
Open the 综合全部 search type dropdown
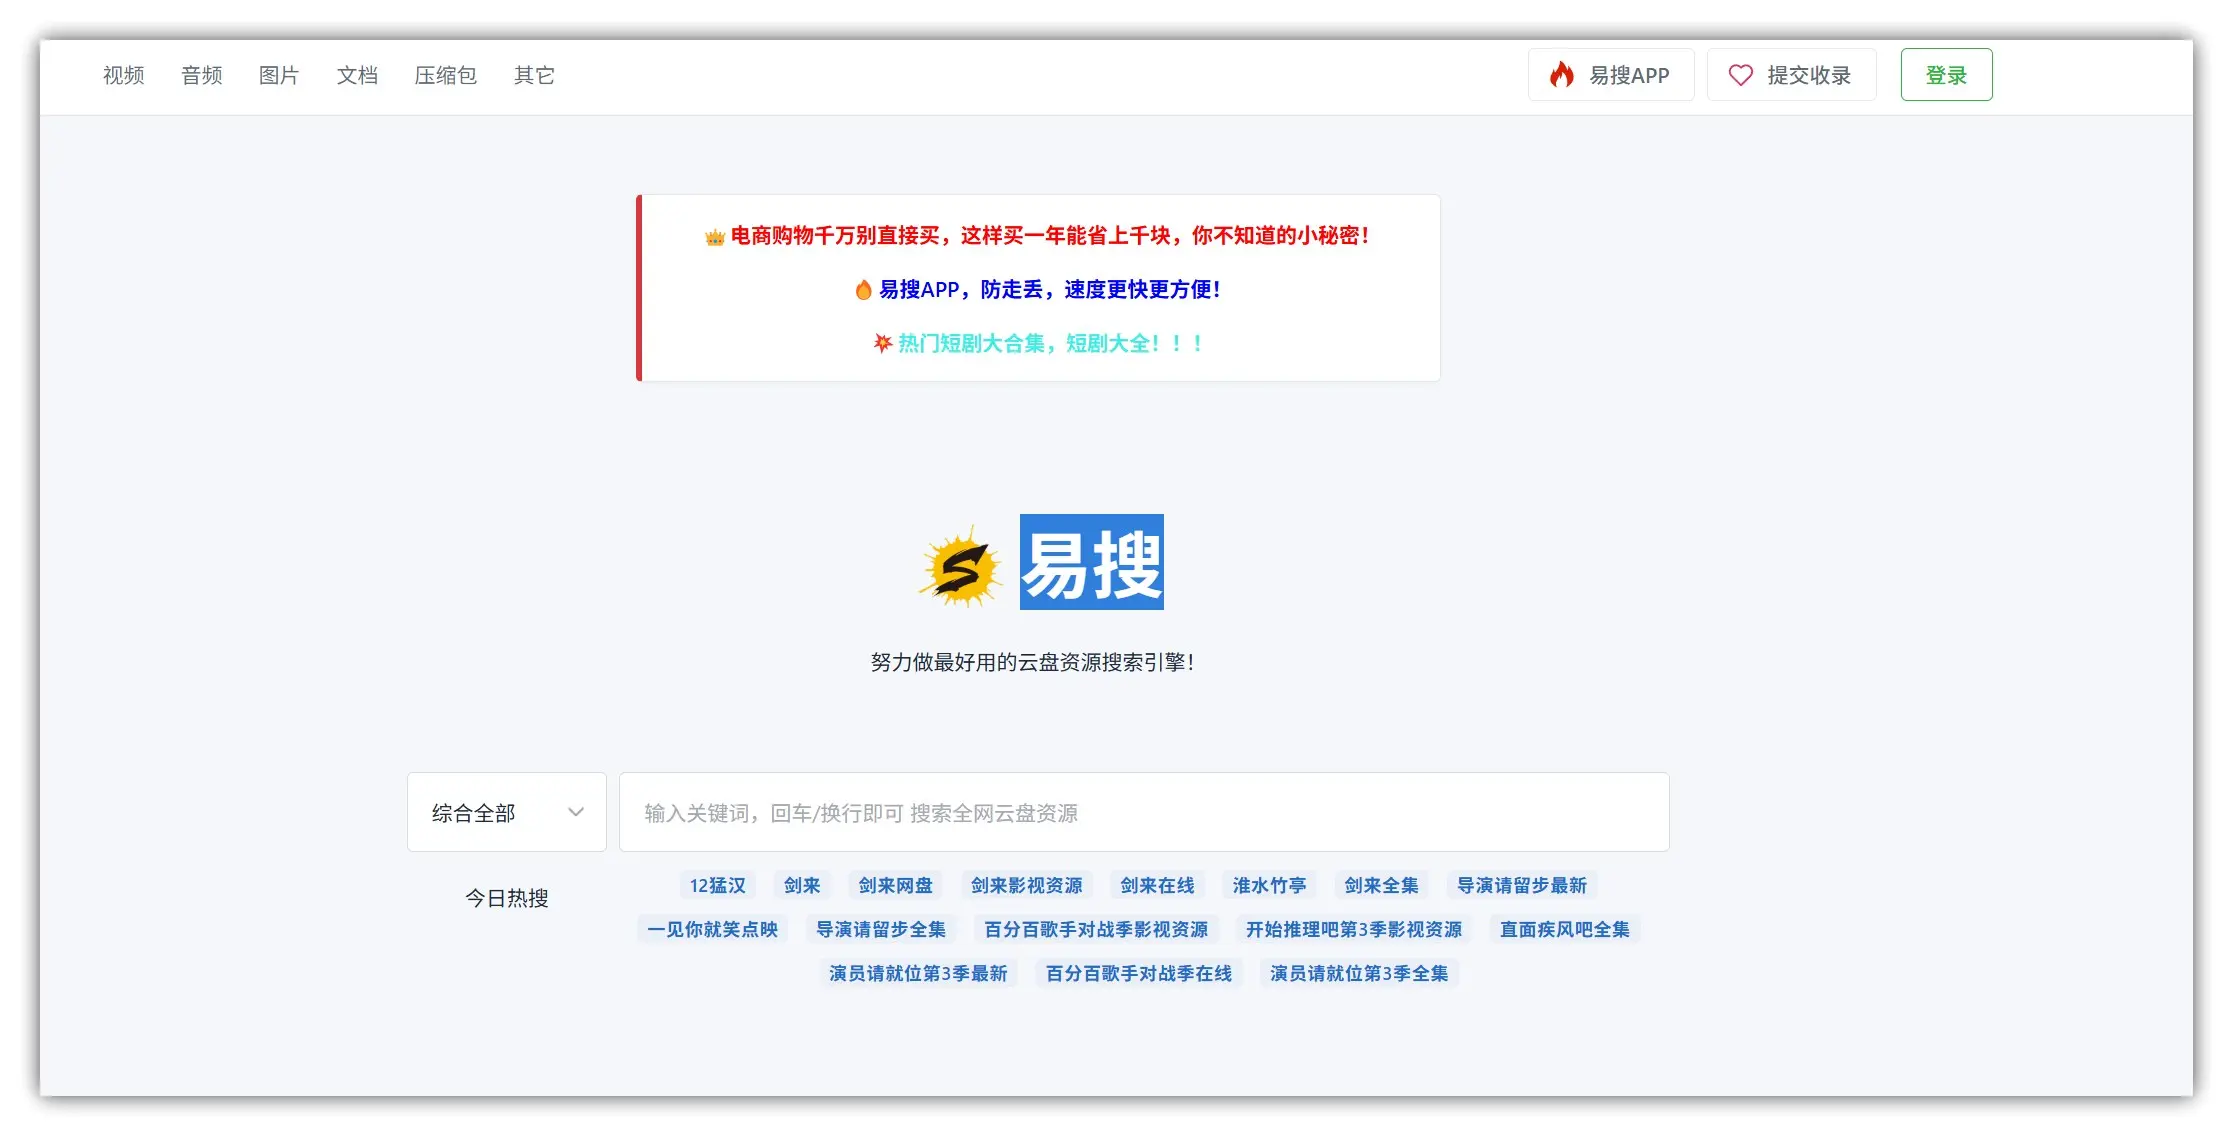[507, 812]
